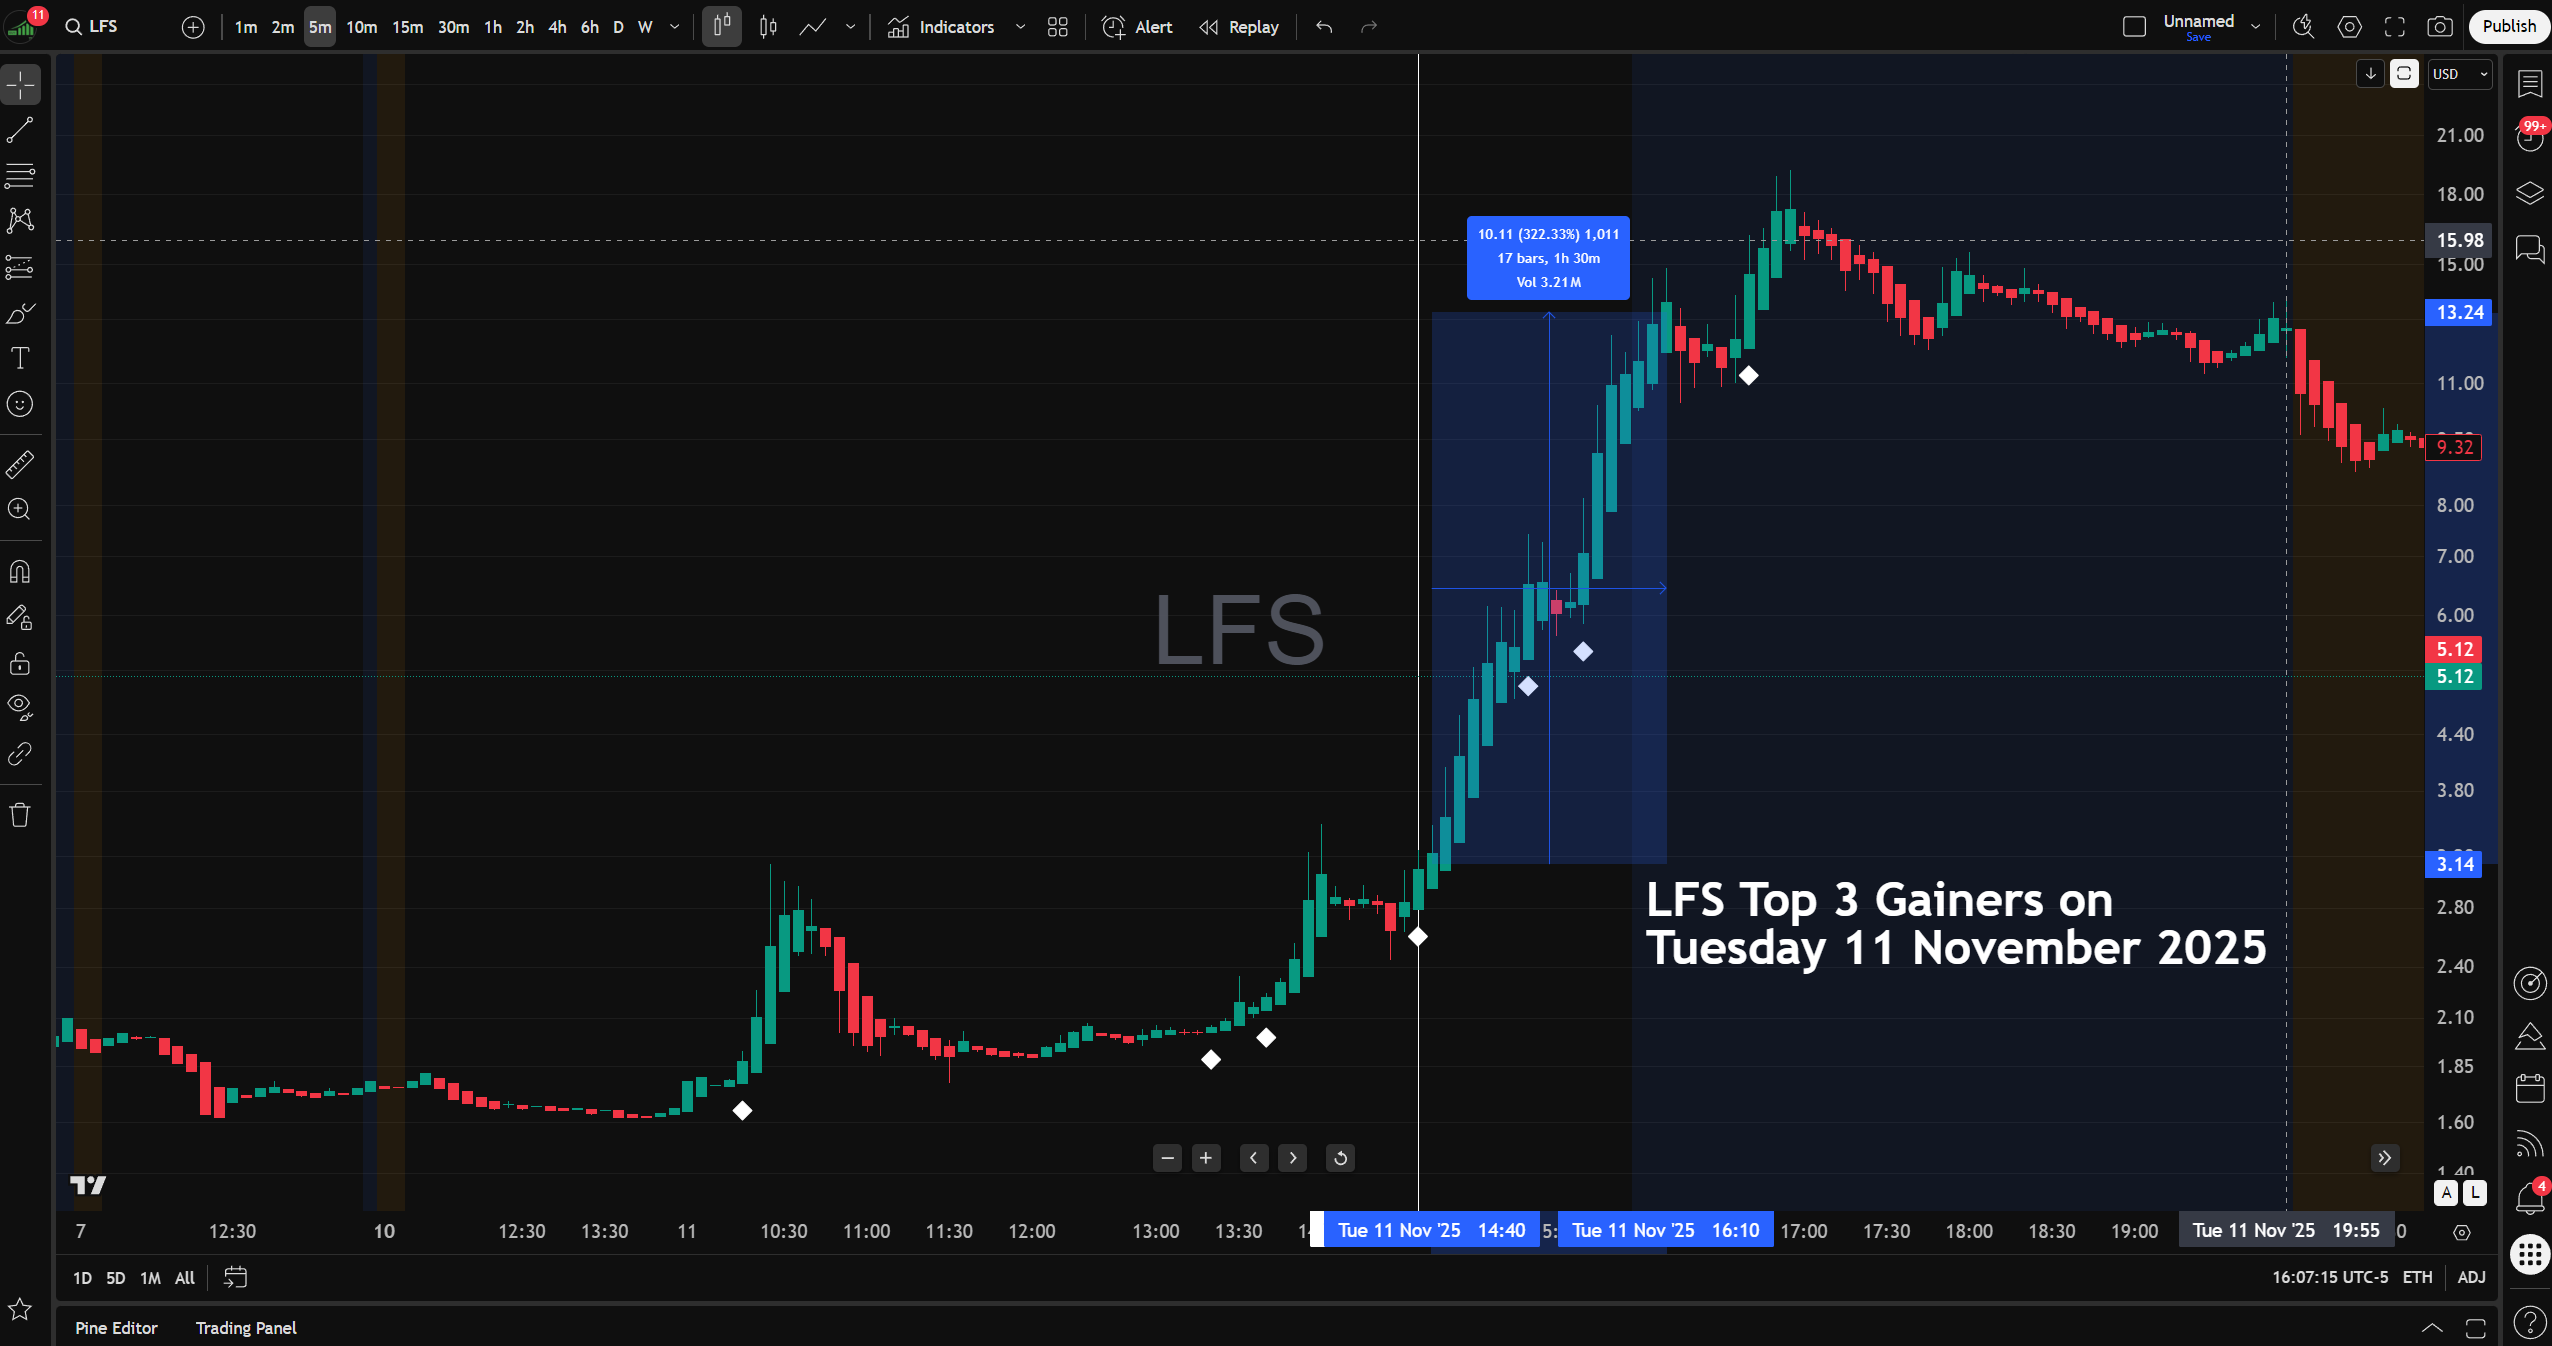Select the trend line drawing tool
Screen dimensions: 2552x1346
pyautogui.click(x=20, y=130)
